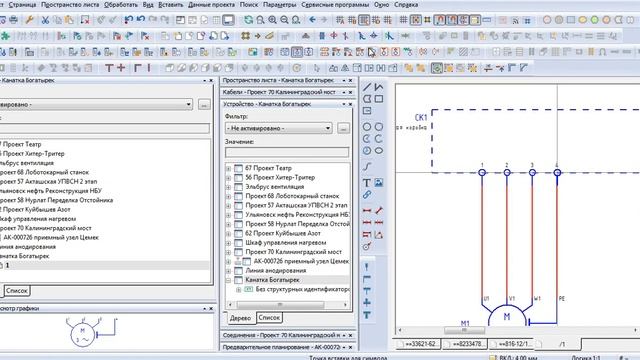Expand the Эльбрус вентиляция tree node
This screenshot has width=640, height=360.
(x=229, y=187)
